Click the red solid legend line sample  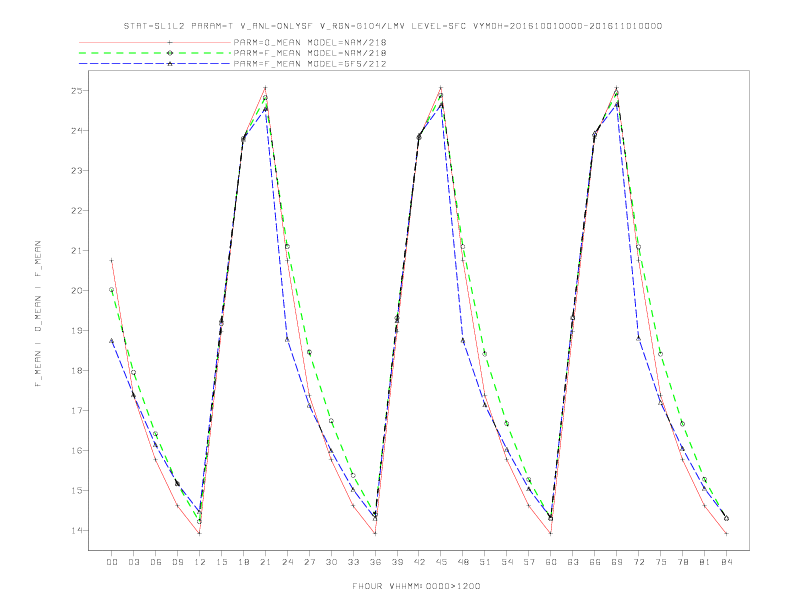click(155, 42)
